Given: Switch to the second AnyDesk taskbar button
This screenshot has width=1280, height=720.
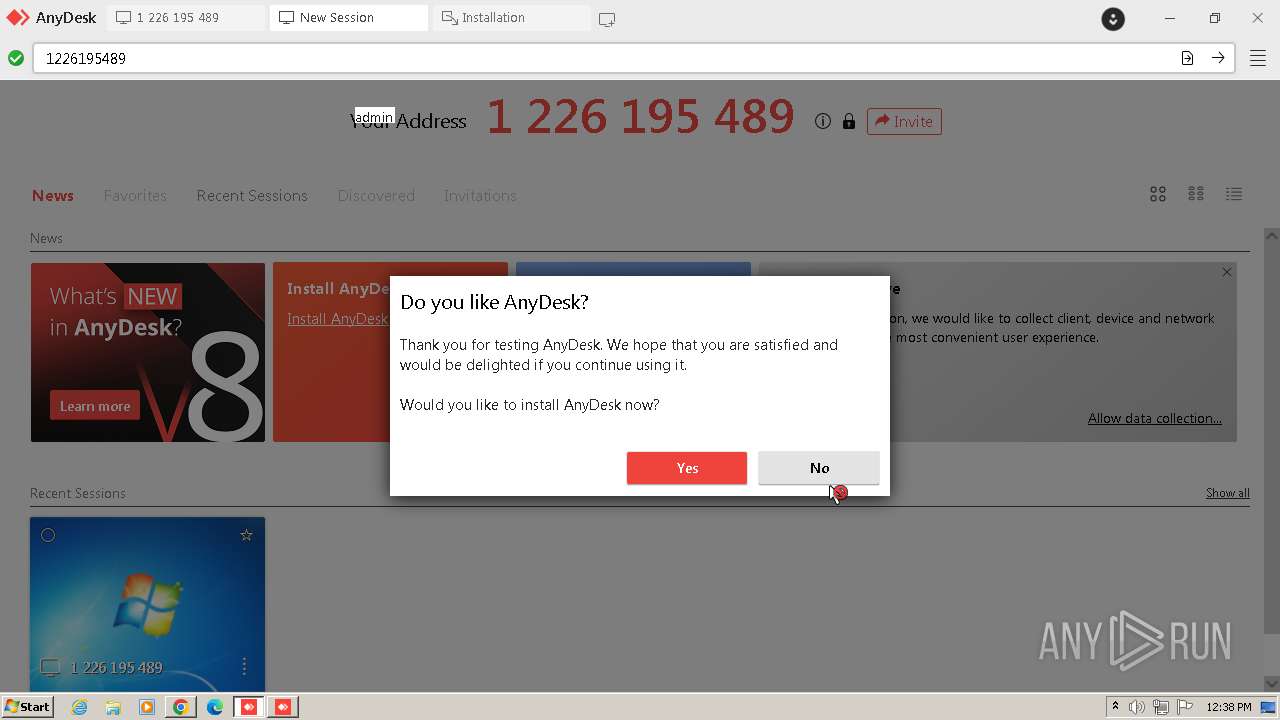Looking at the screenshot, I should point(283,707).
